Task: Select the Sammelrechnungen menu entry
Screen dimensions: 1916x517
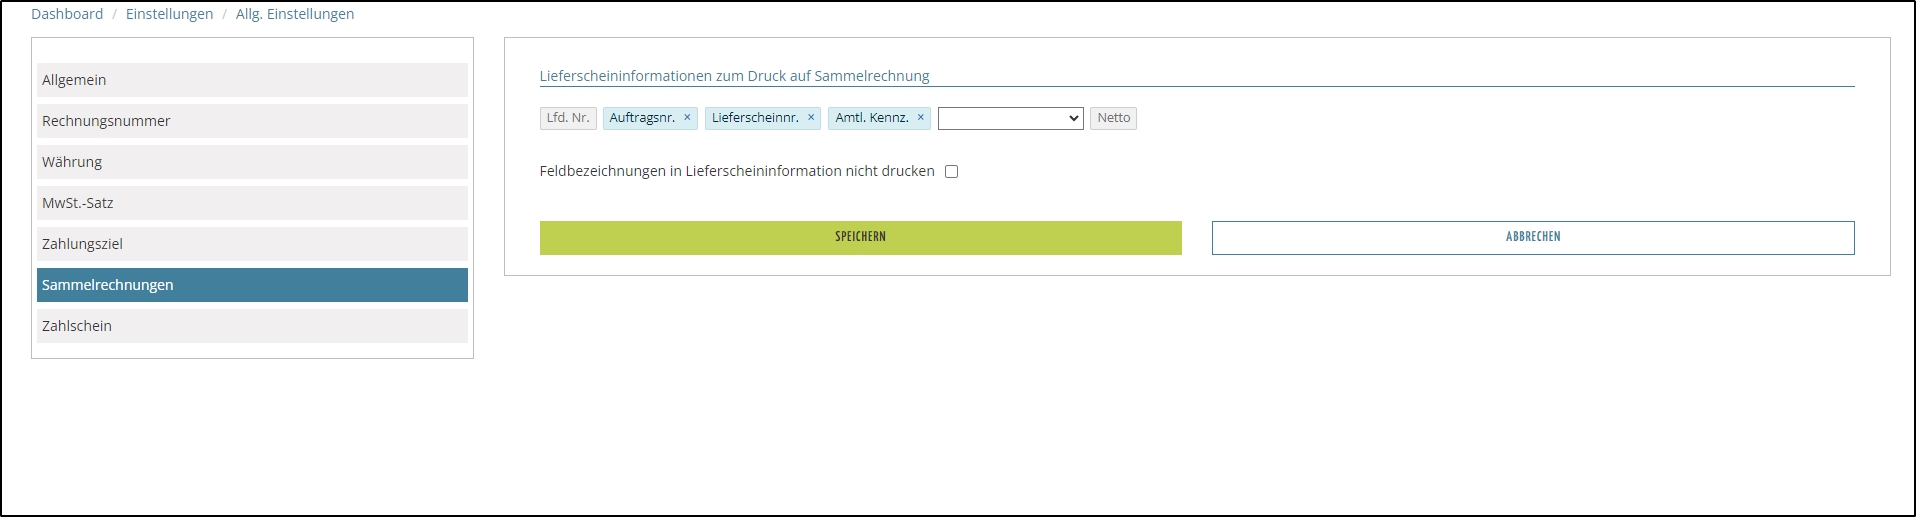Action: pos(252,285)
